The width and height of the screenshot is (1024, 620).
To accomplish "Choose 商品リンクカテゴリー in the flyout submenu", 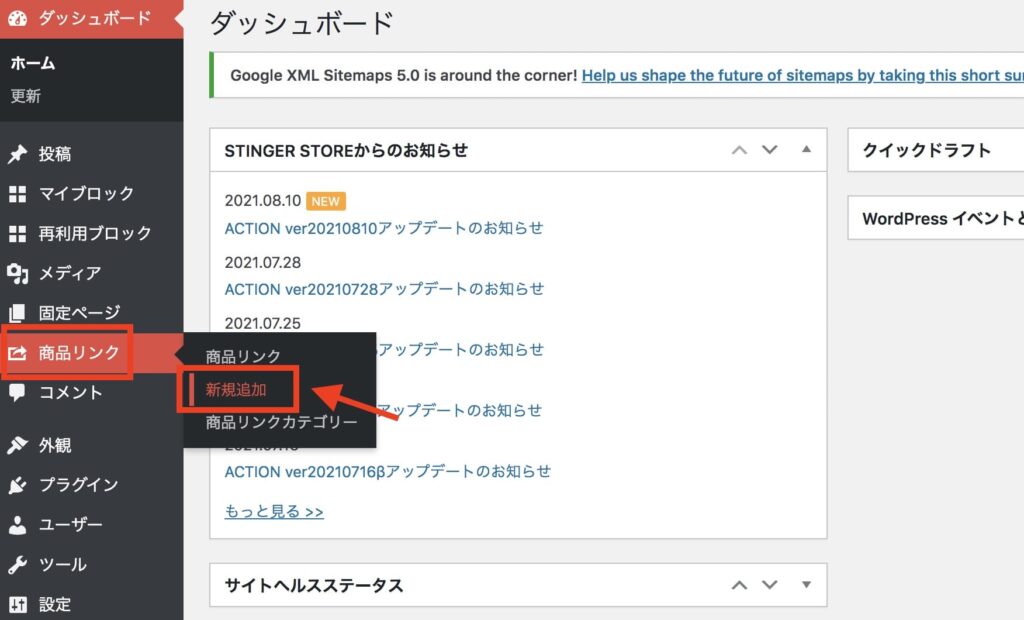I will point(281,423).
